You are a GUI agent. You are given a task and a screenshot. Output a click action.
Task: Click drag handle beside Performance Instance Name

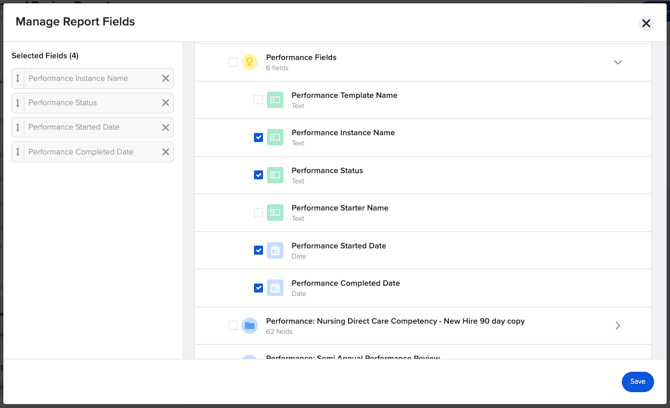click(18, 78)
